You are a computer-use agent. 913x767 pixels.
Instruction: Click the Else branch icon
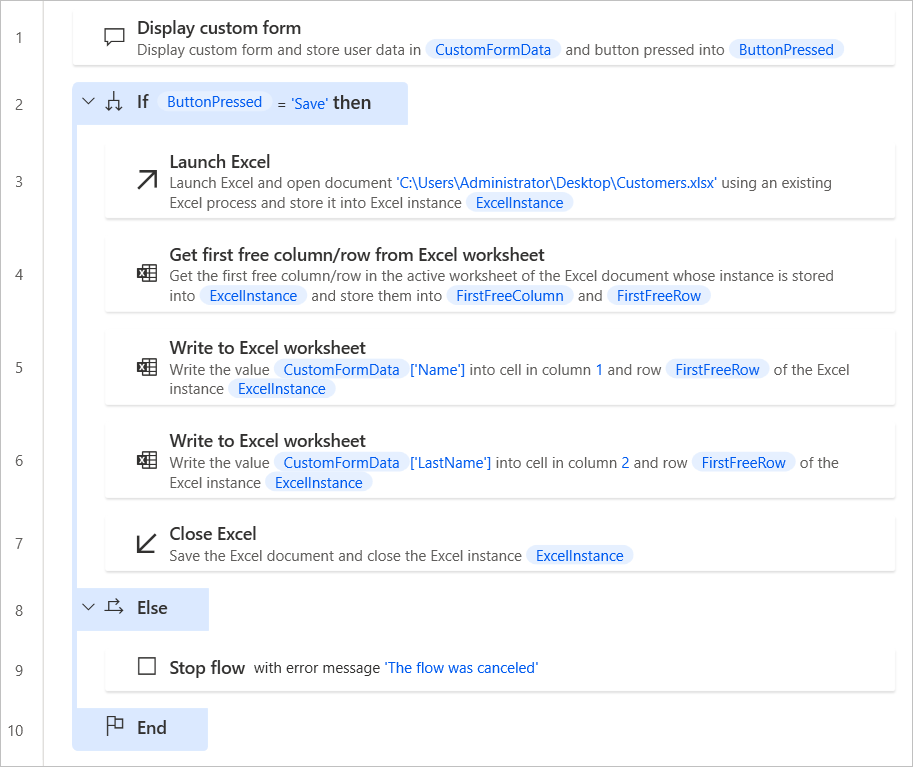tap(114, 607)
